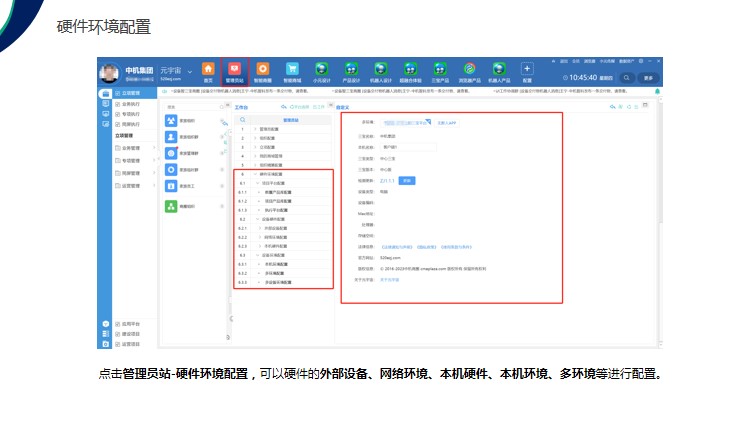Screen dimensions: 750x422
Task: Expand the 运营管理 folder
Action: pos(154,185)
